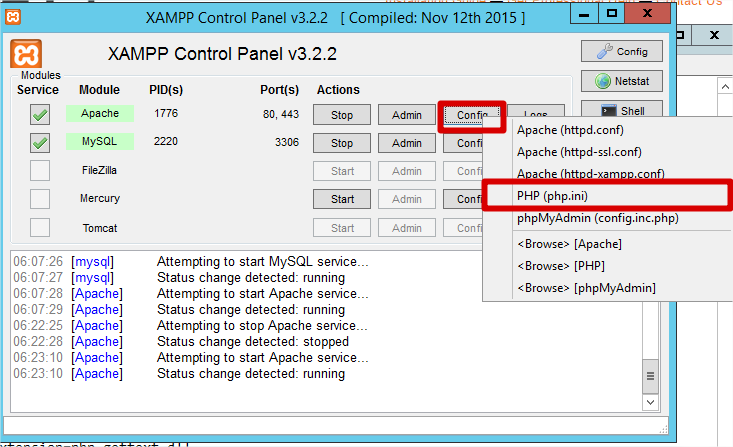
Task: Uninstall the Apache service checkbox
Action: tap(39, 115)
